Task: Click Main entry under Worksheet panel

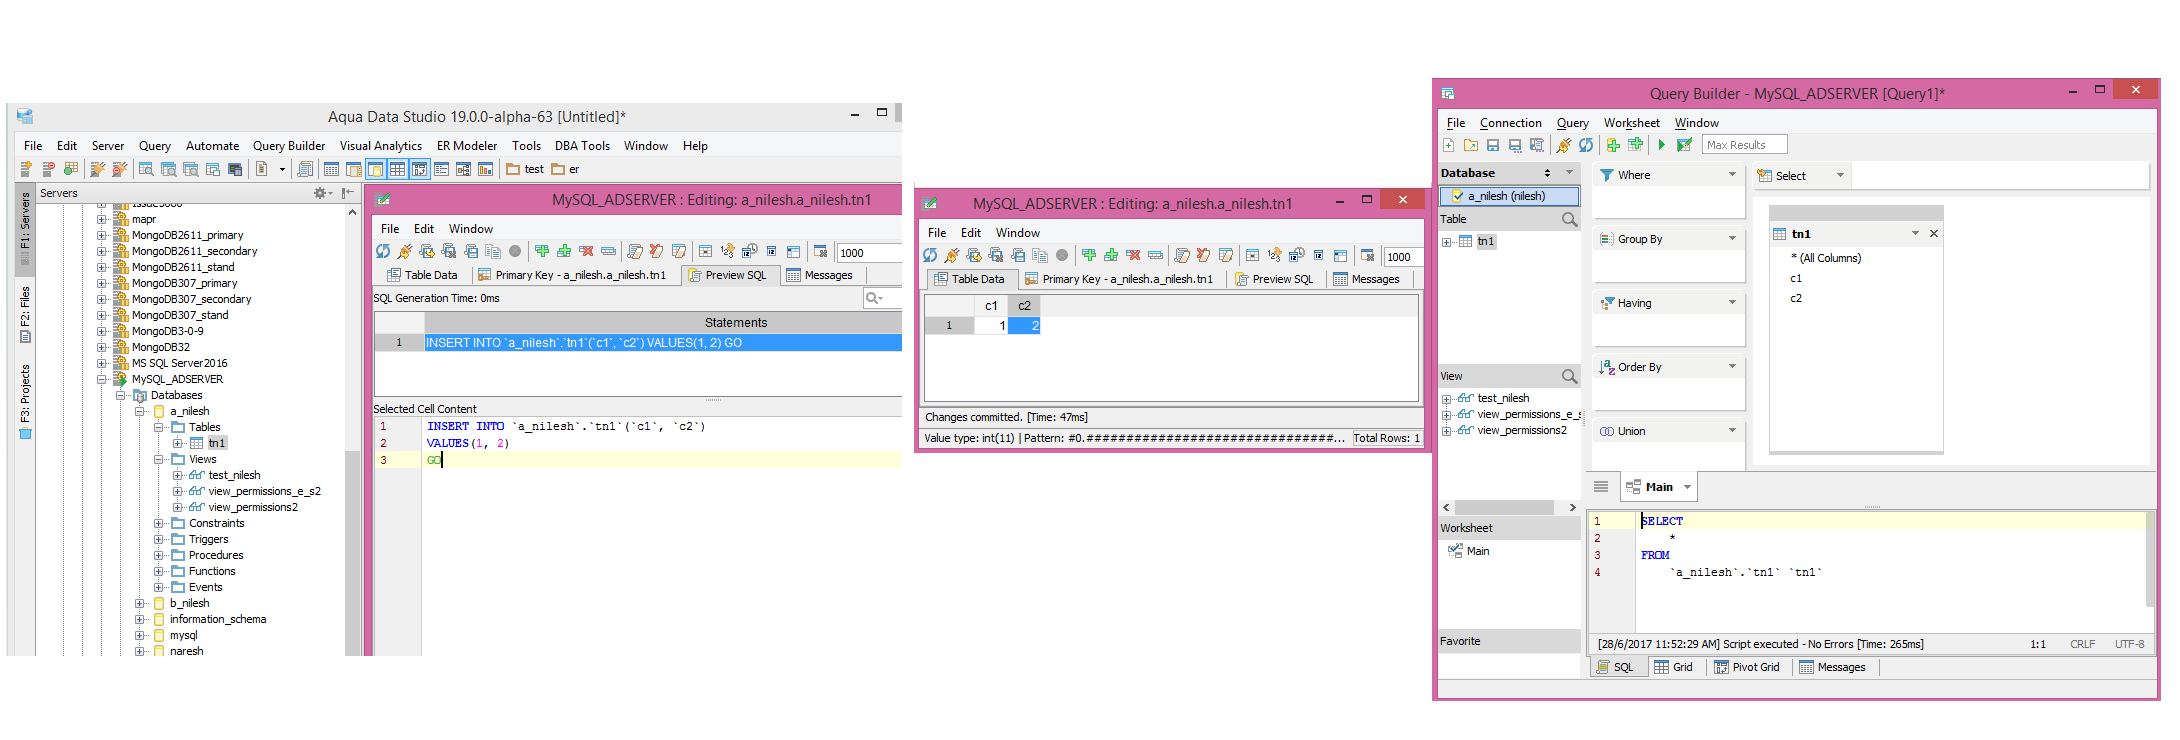Action: pos(1478,551)
